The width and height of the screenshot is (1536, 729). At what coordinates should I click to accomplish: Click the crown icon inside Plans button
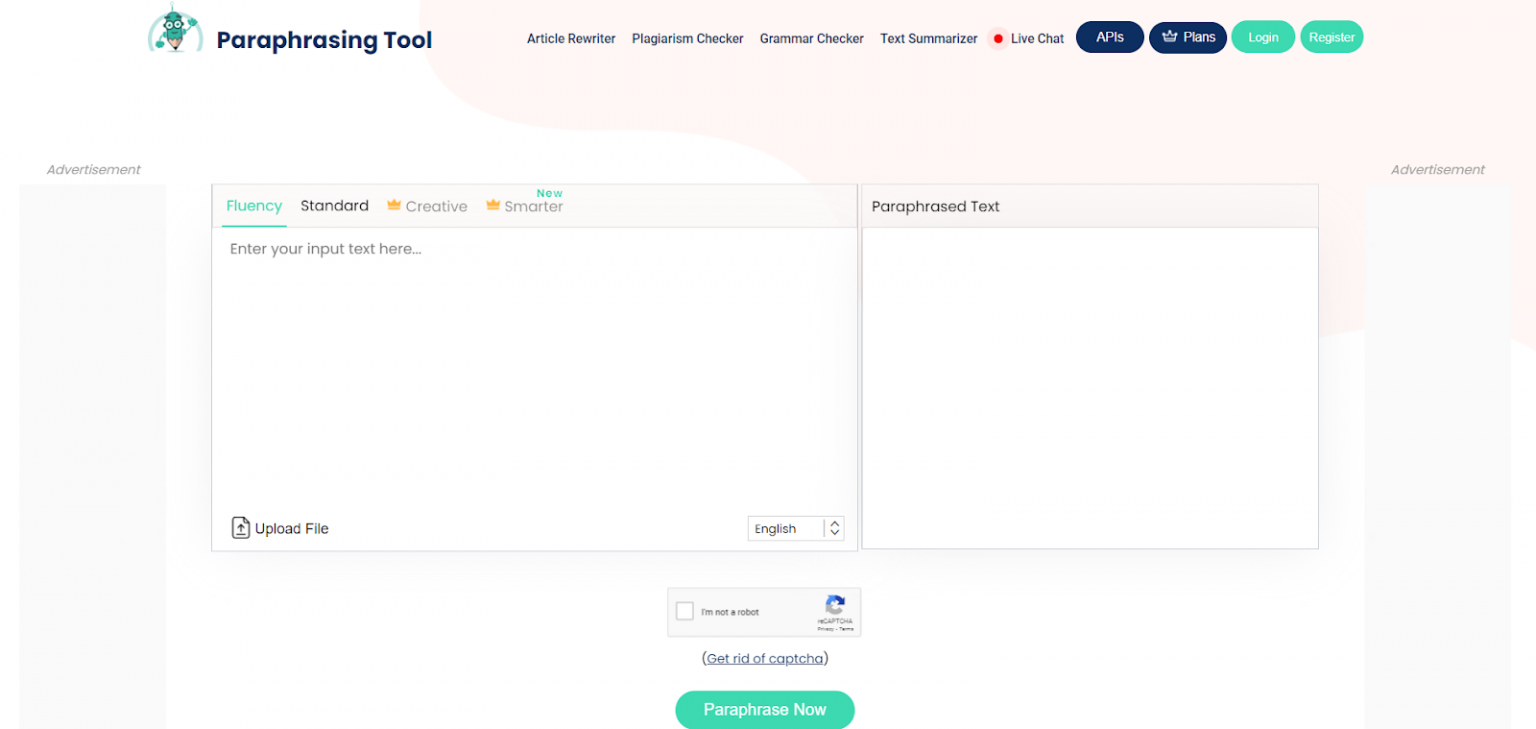pyautogui.click(x=1171, y=37)
